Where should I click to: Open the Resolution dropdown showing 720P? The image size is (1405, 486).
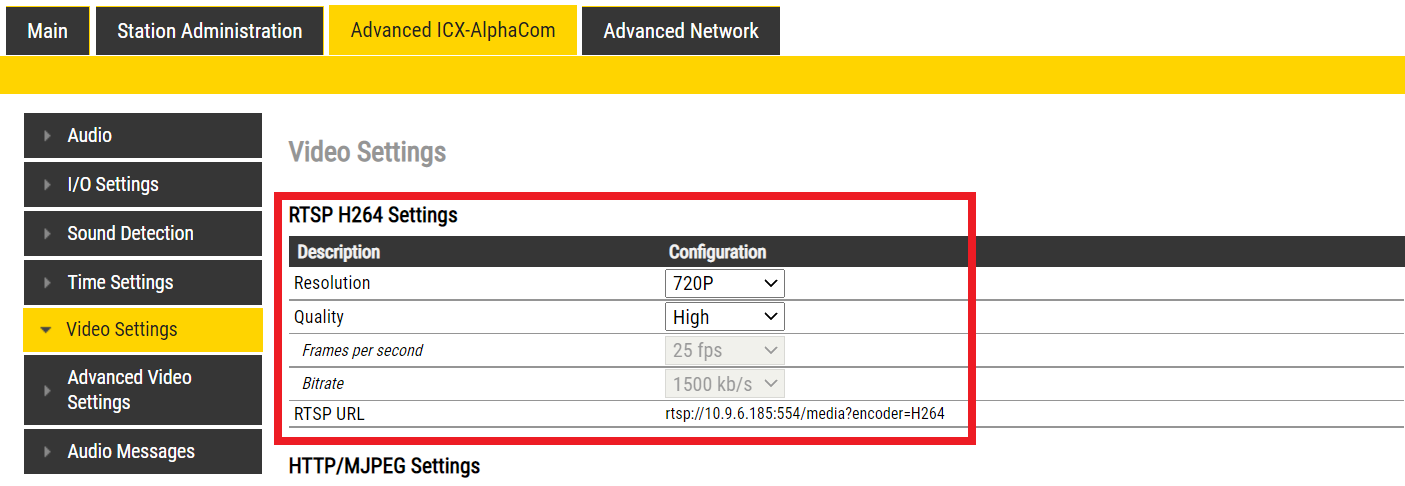pyautogui.click(x=724, y=283)
